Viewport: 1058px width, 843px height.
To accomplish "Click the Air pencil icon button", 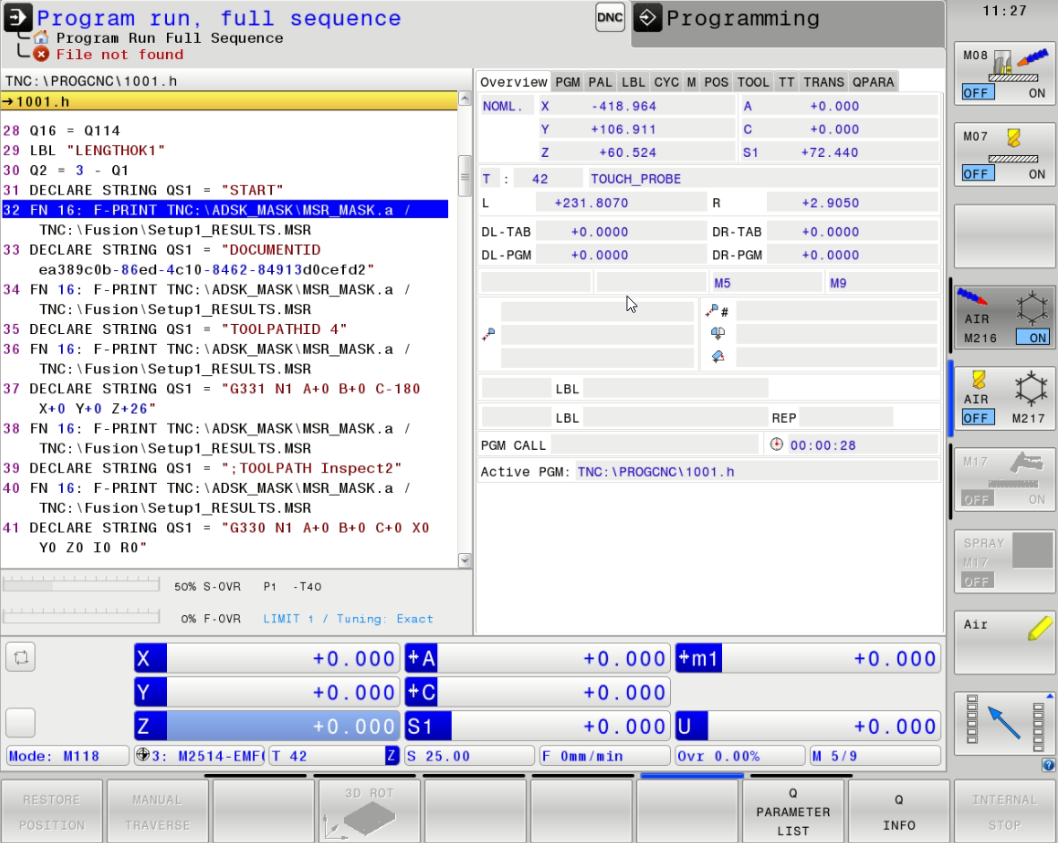I will pyautogui.click(x=1004, y=643).
